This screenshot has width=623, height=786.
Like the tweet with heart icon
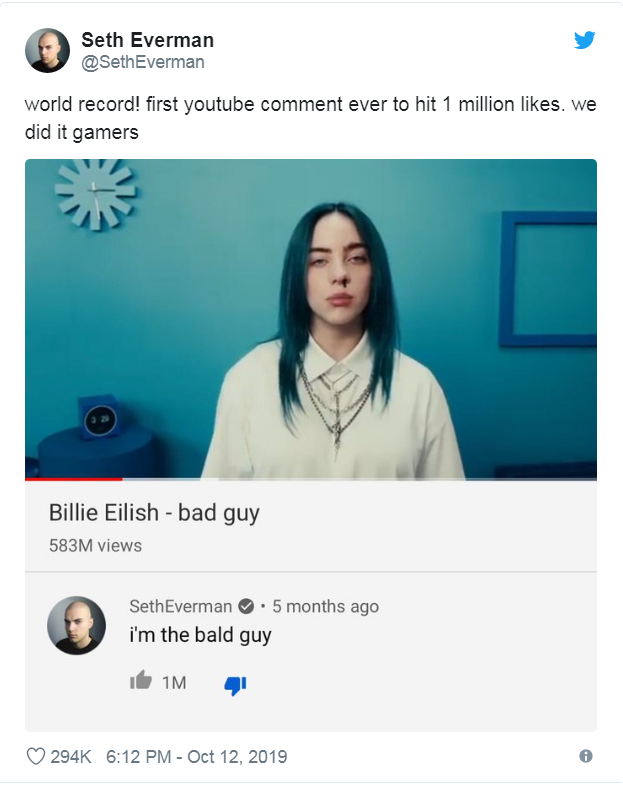coord(36,756)
